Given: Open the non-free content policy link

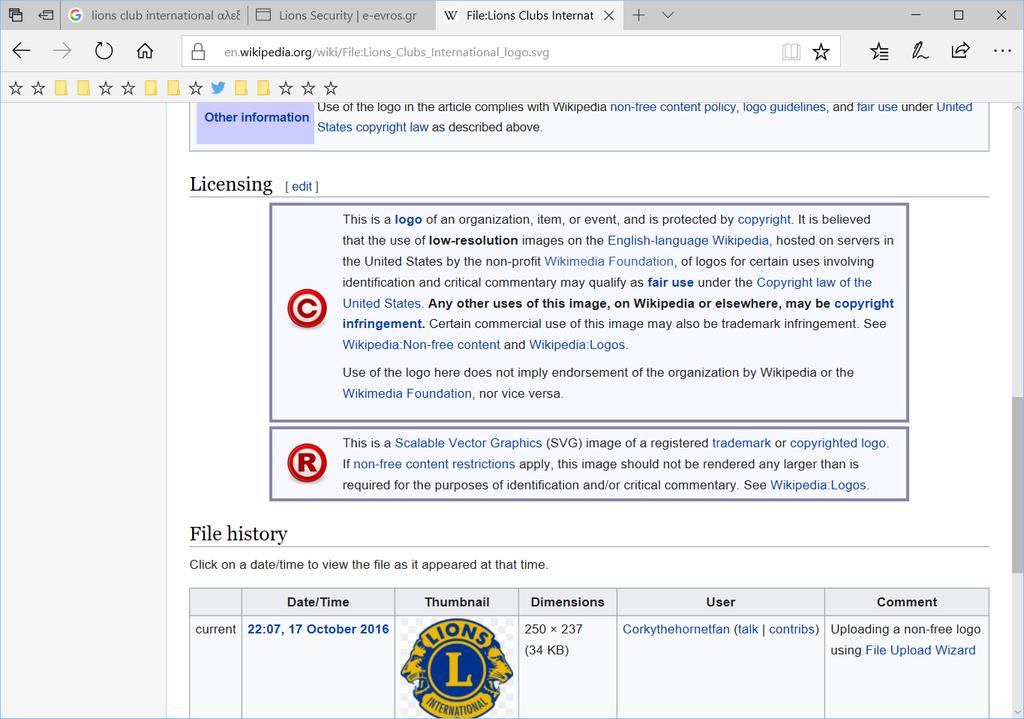Looking at the screenshot, I should (673, 107).
